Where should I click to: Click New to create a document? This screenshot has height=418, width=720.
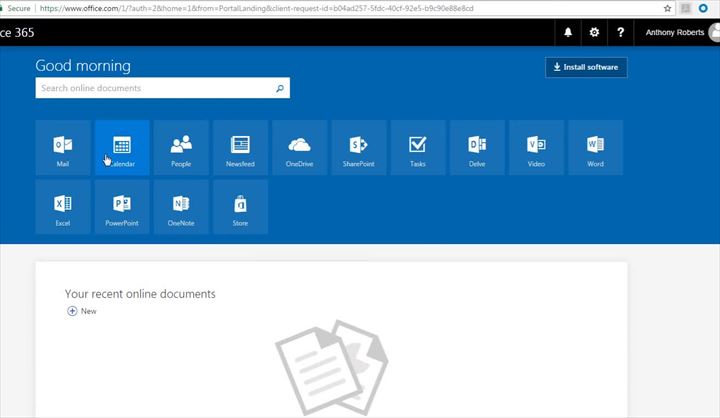[82, 311]
